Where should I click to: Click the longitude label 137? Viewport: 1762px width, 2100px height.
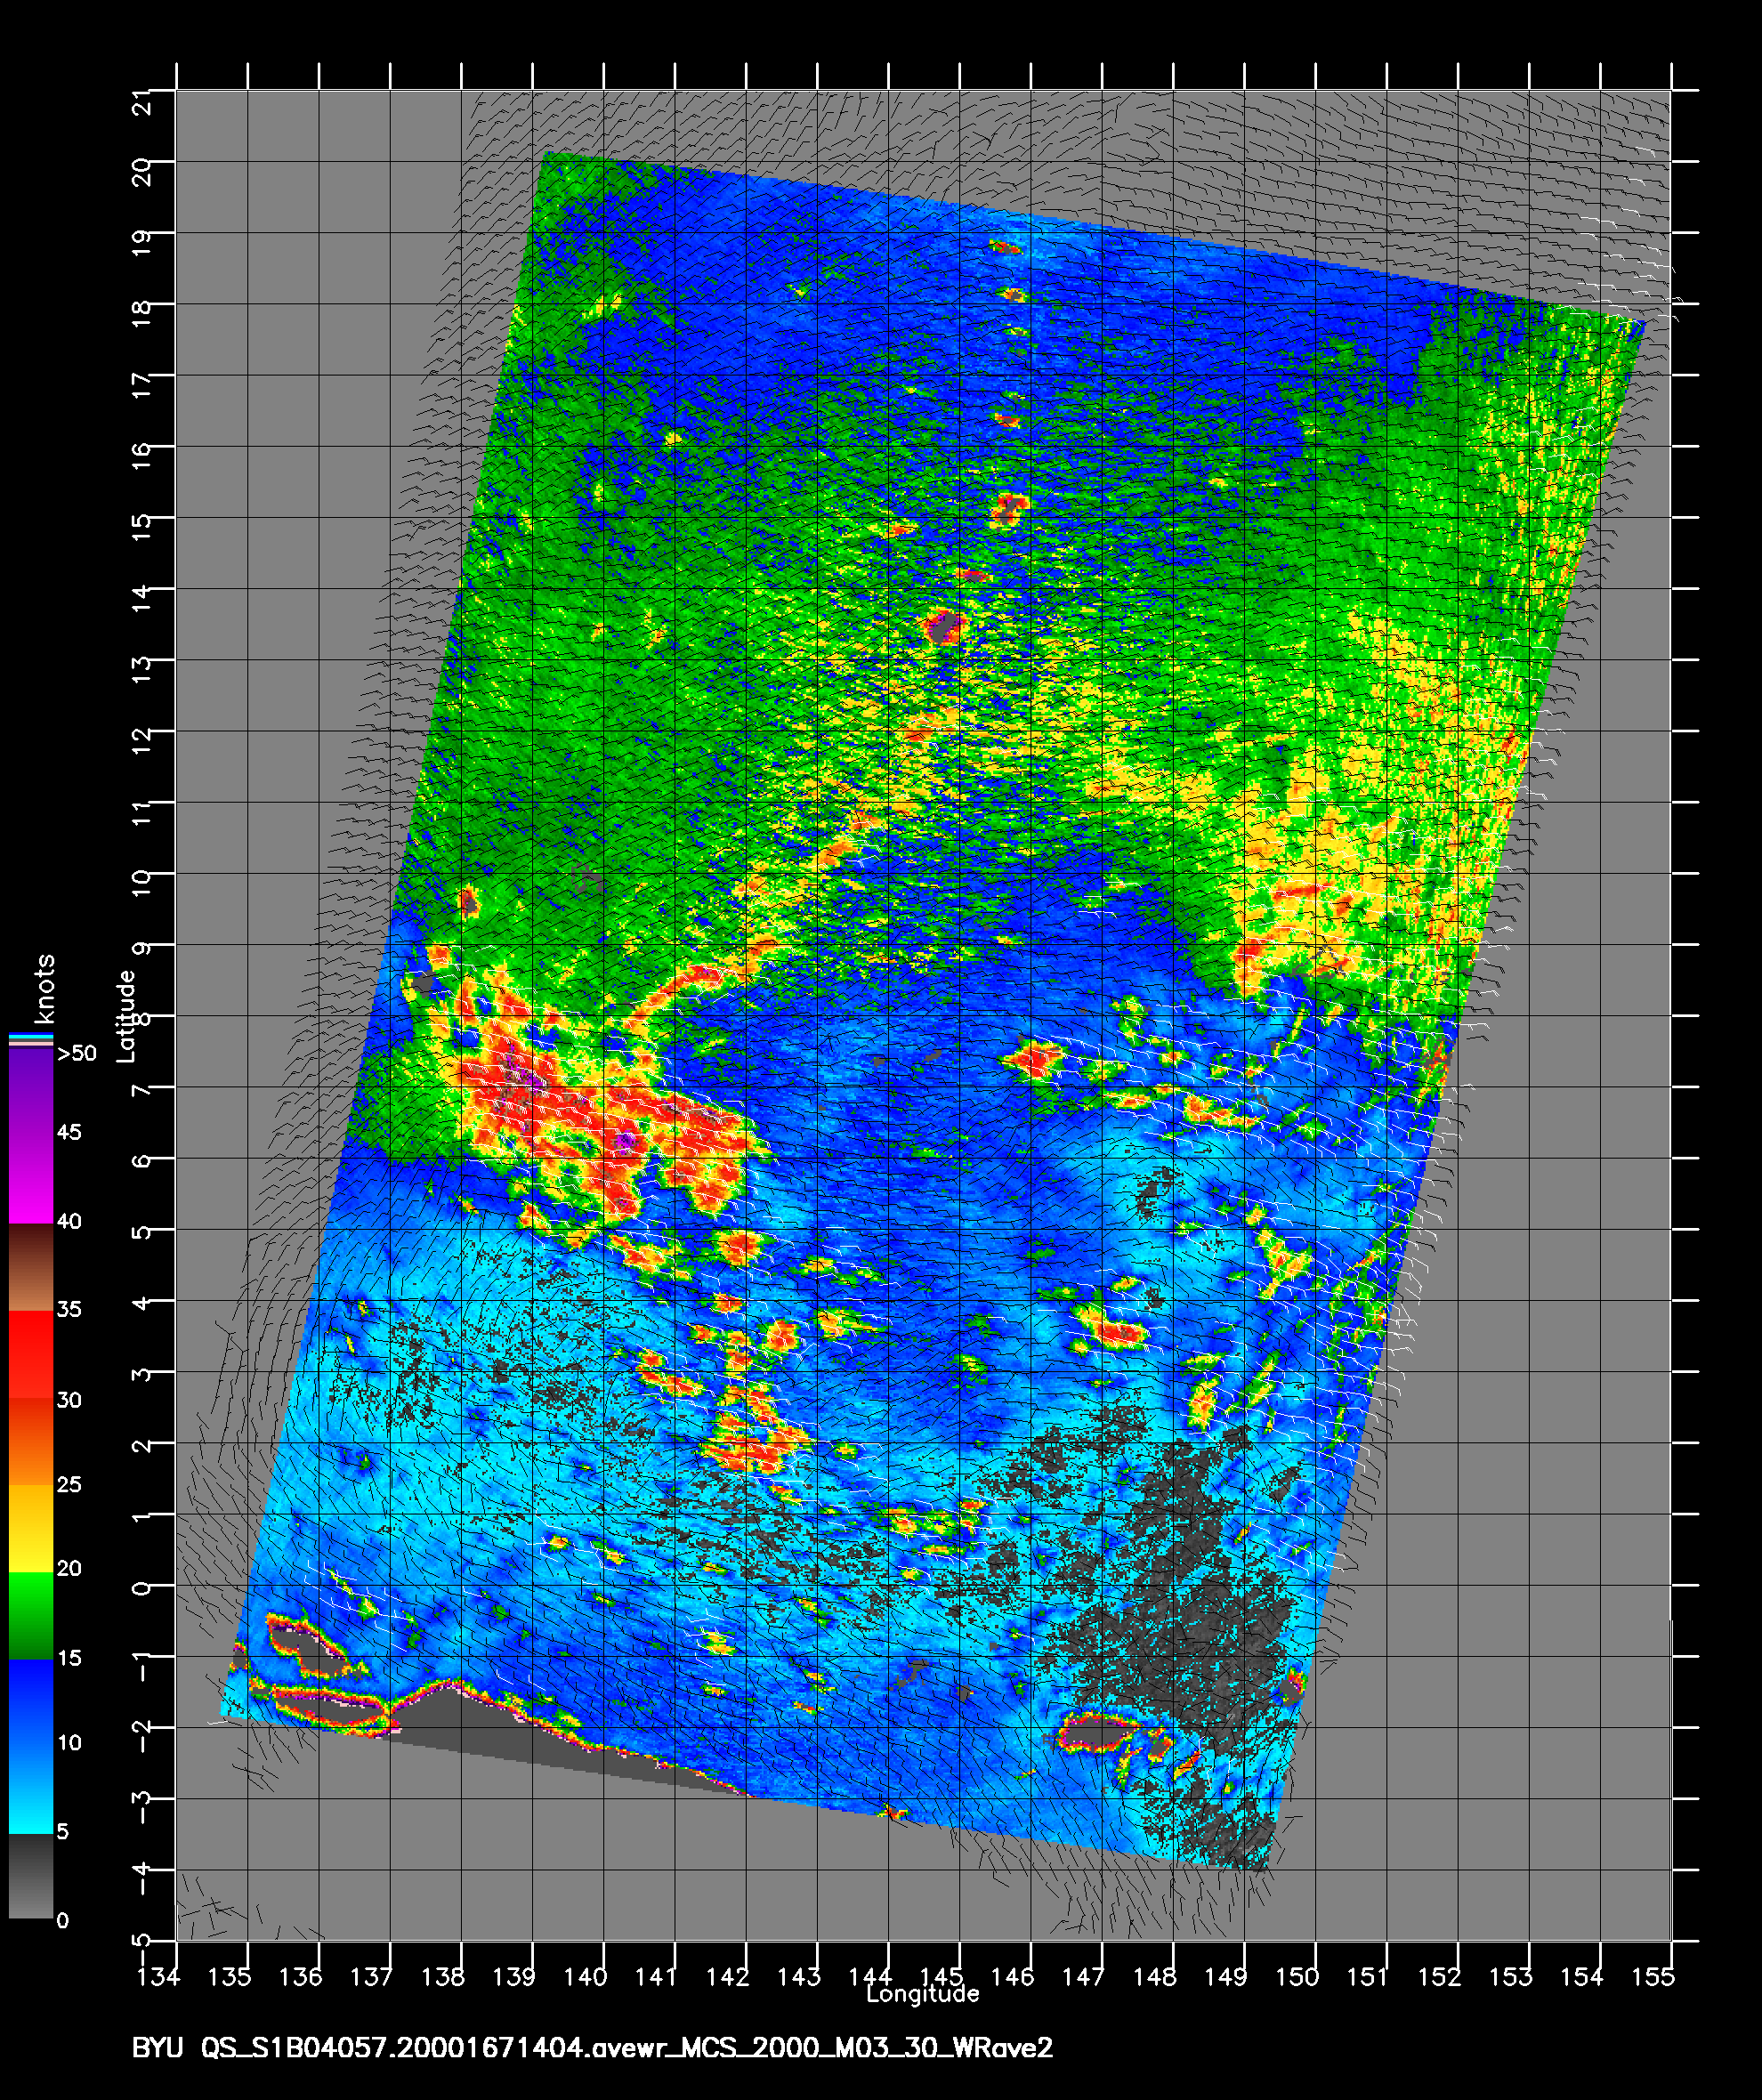(x=371, y=1977)
